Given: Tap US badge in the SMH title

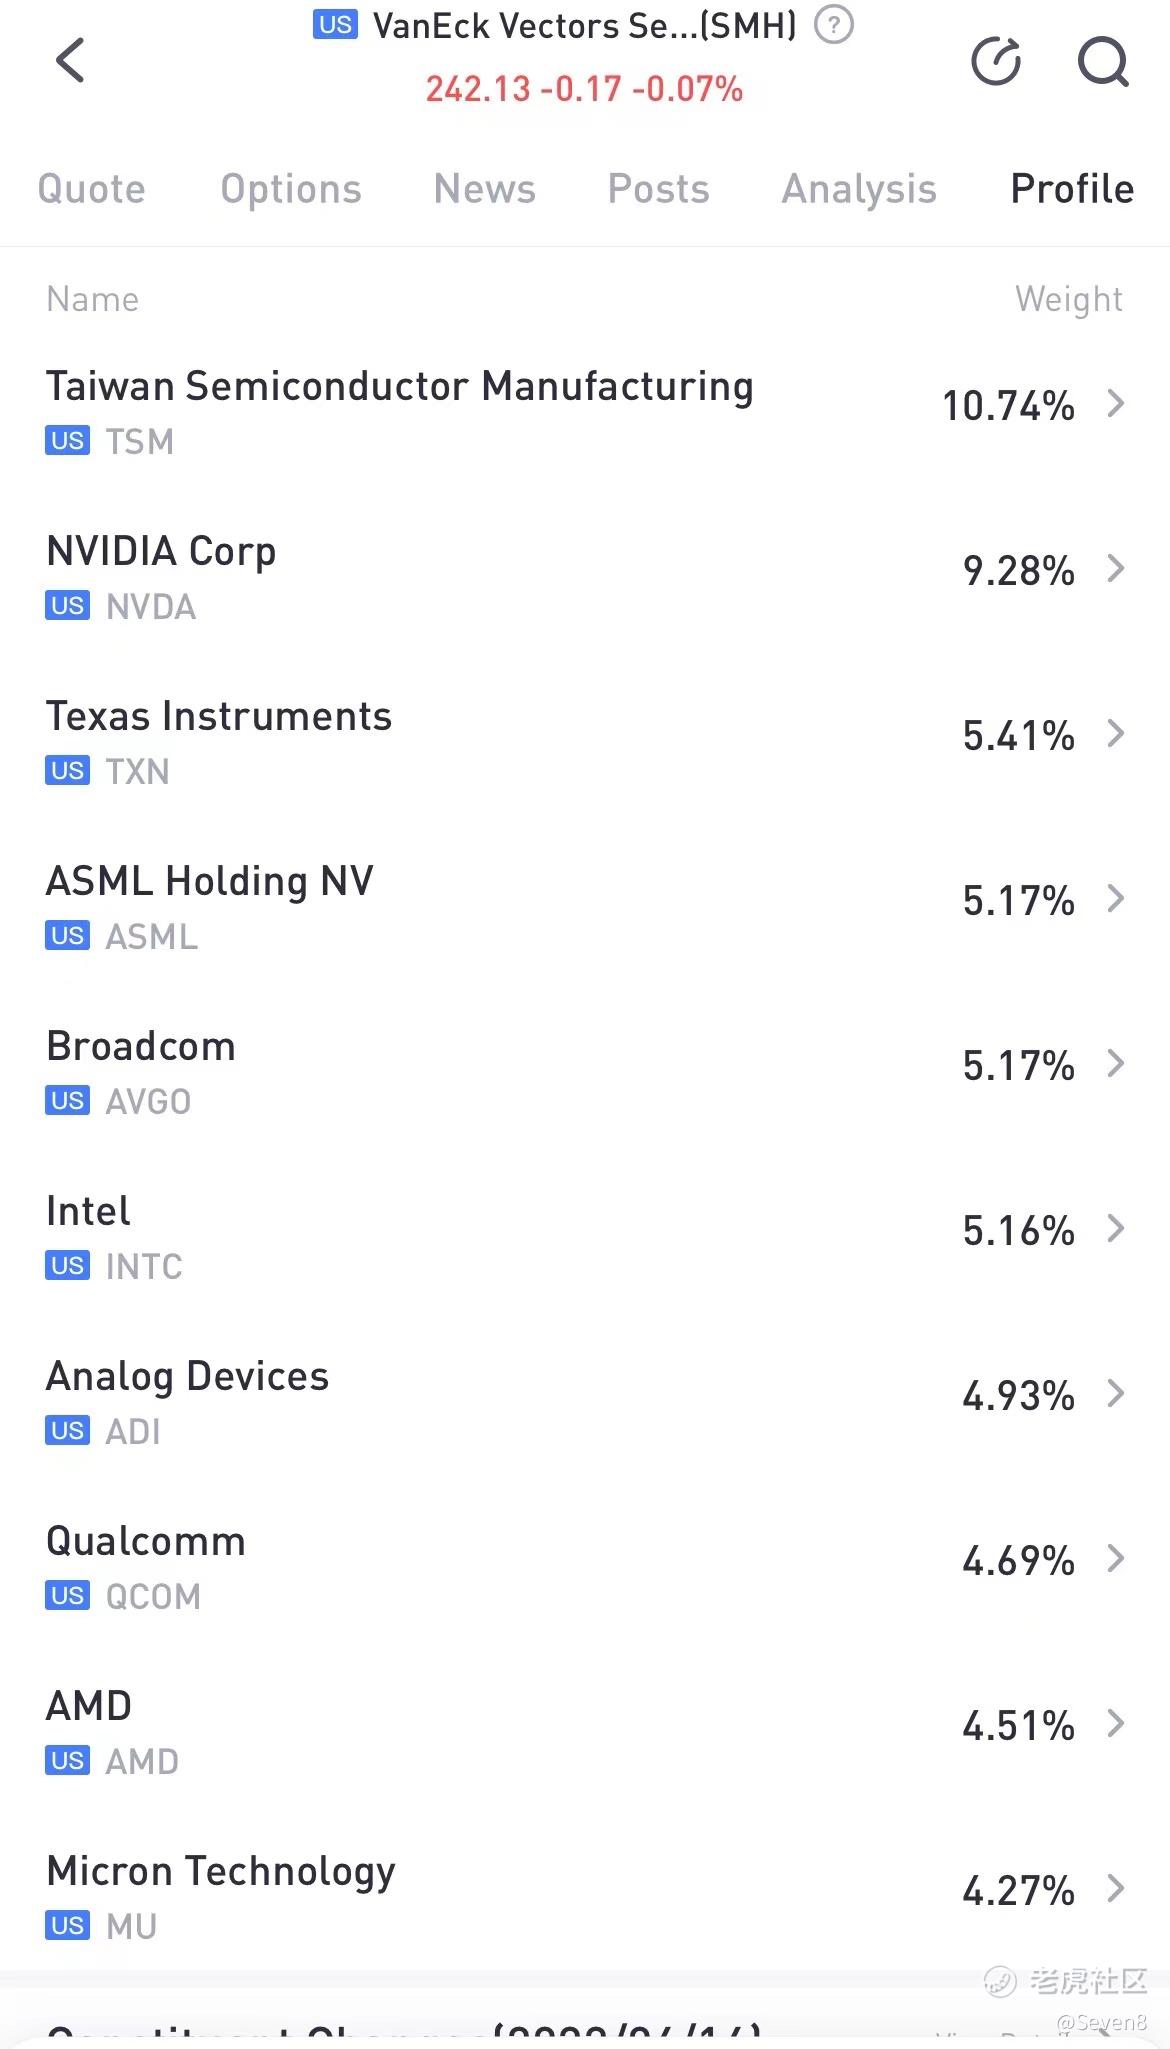Looking at the screenshot, I should point(335,25).
